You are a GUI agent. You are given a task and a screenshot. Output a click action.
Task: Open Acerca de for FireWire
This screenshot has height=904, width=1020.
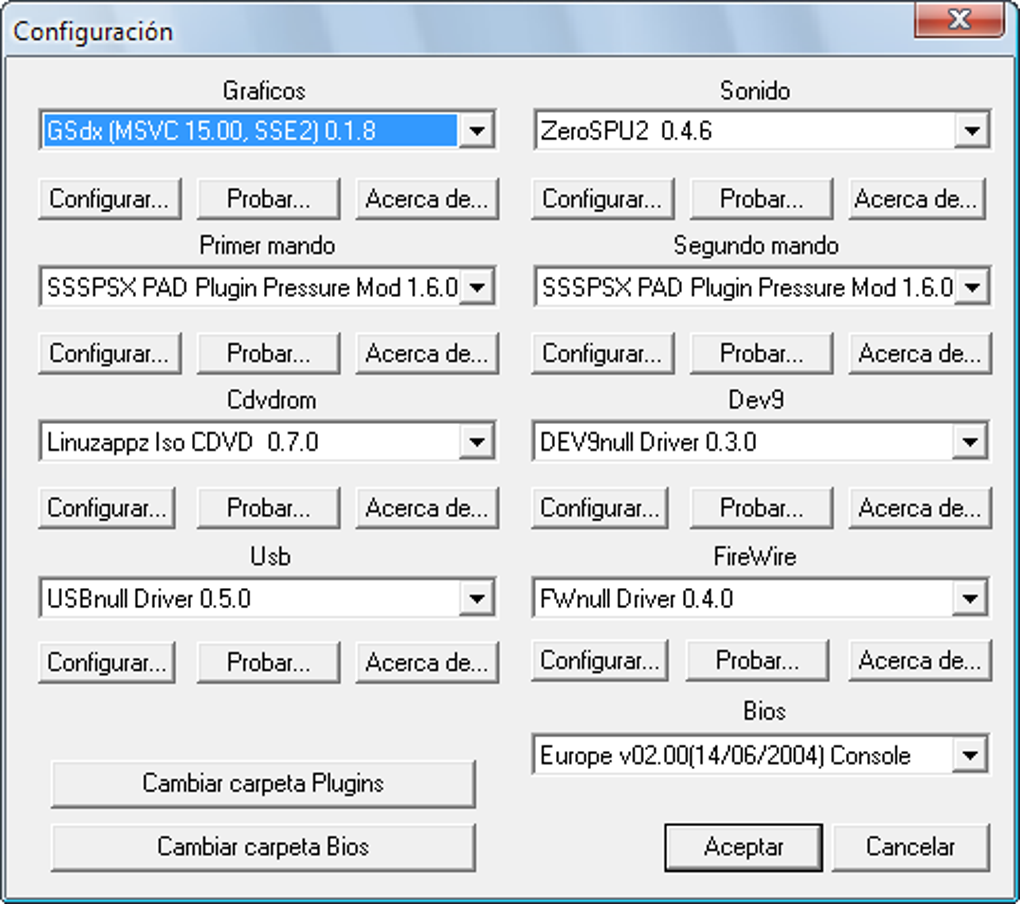pyautogui.click(x=920, y=661)
